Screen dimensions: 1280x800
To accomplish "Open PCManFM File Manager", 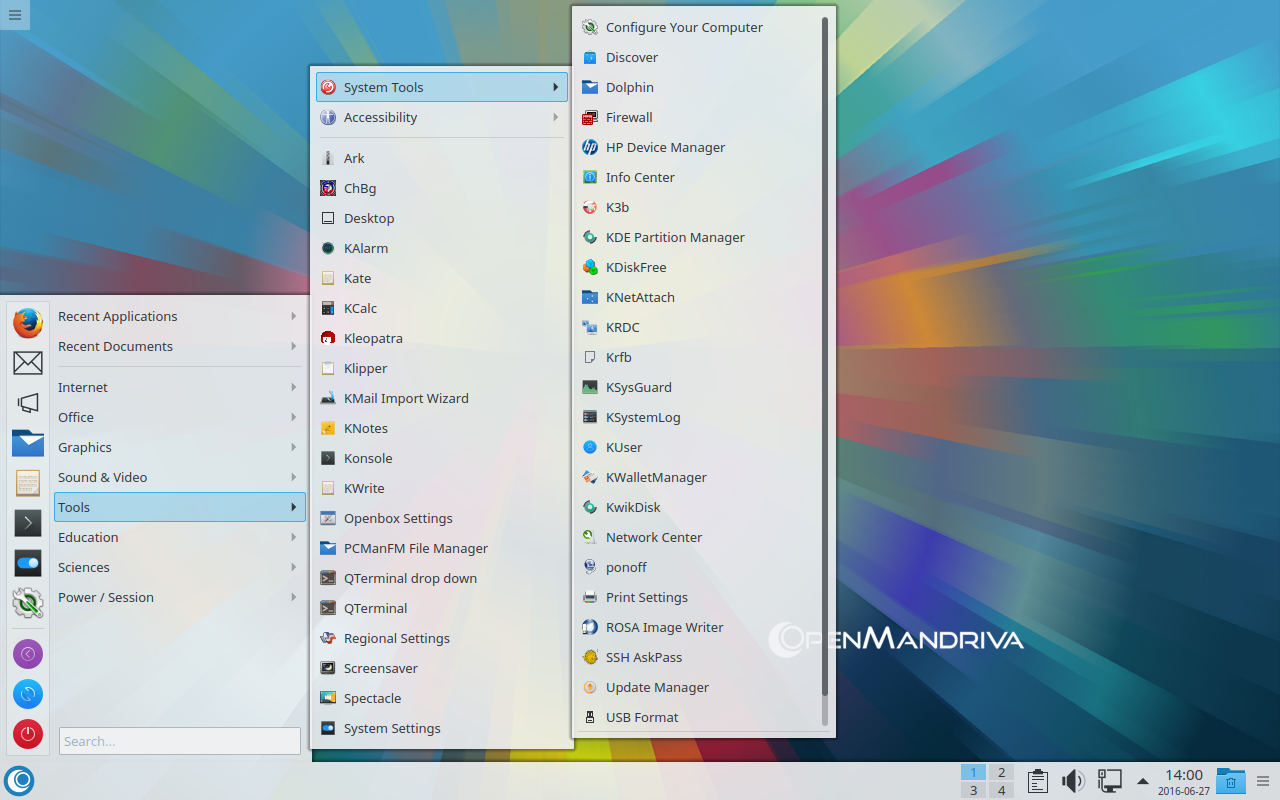I will (441, 548).
